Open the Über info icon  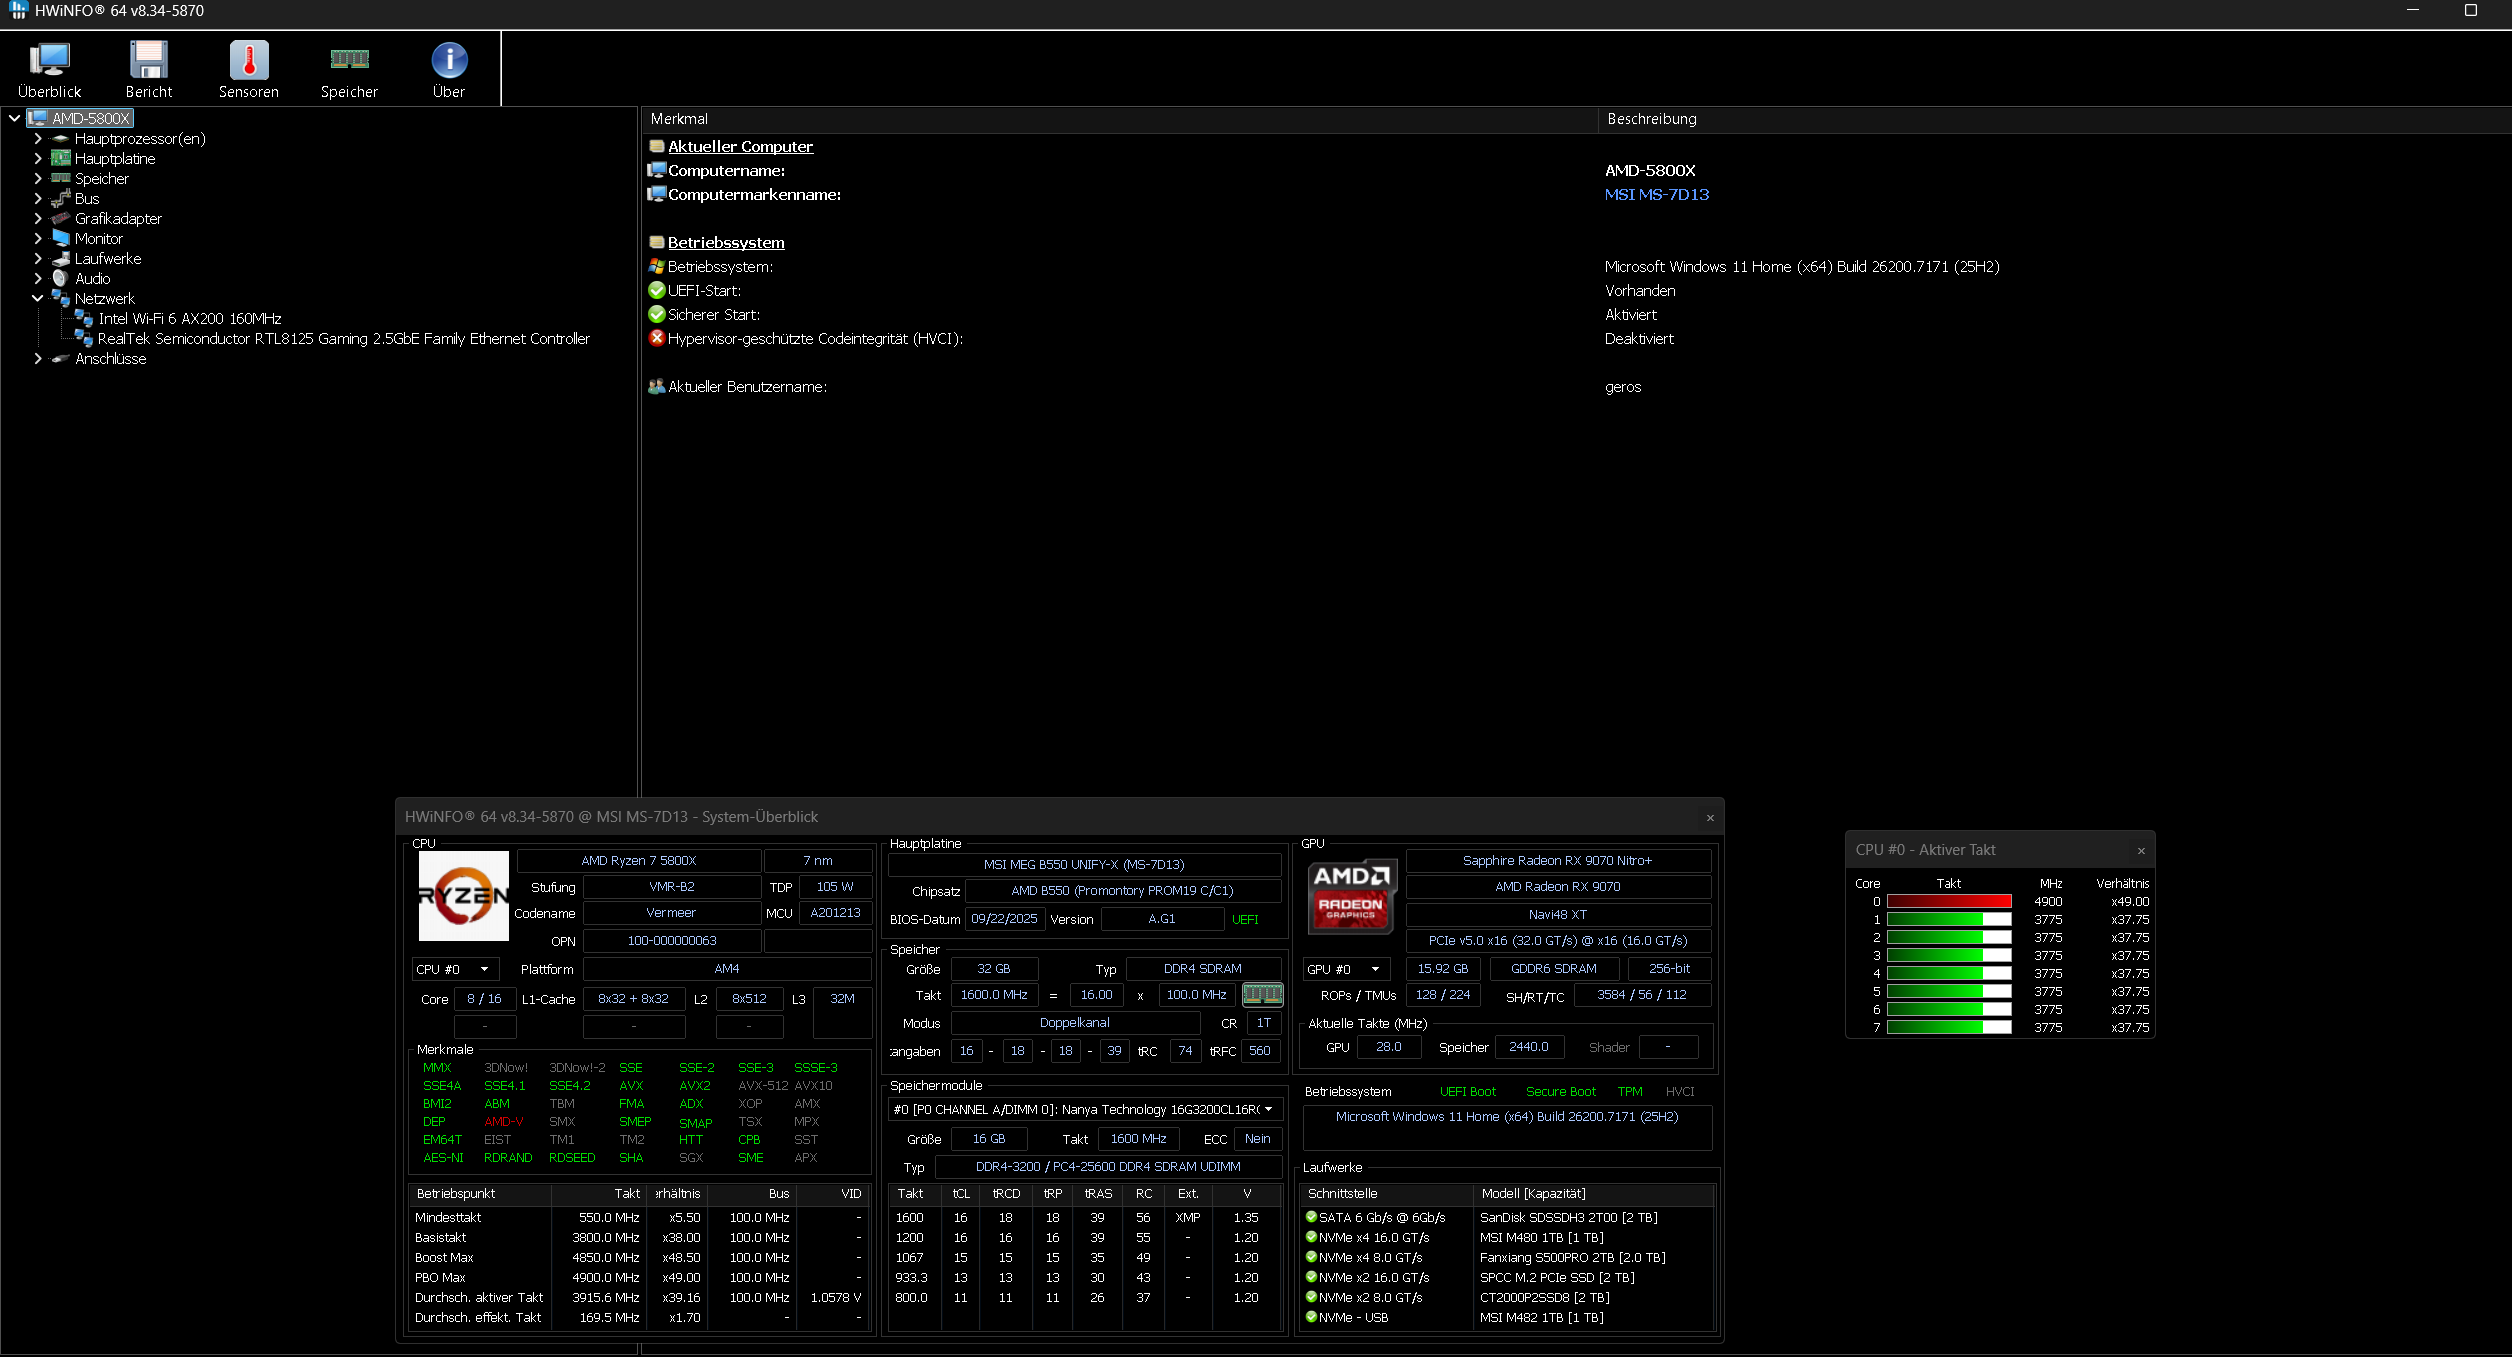coord(449,62)
